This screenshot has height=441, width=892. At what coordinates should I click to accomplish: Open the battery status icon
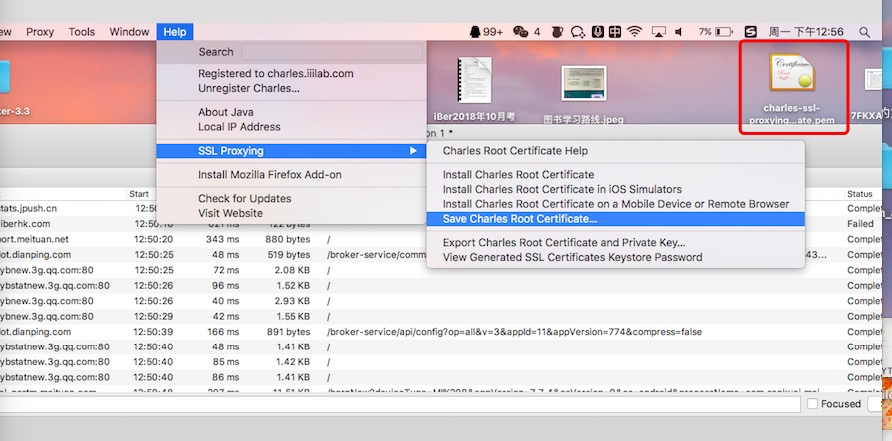click(724, 32)
